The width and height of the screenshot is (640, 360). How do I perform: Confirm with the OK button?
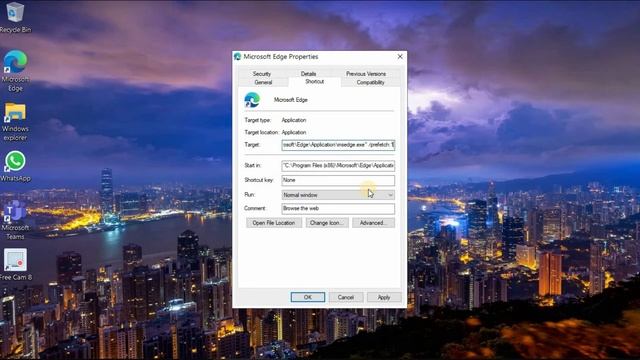pyautogui.click(x=308, y=297)
